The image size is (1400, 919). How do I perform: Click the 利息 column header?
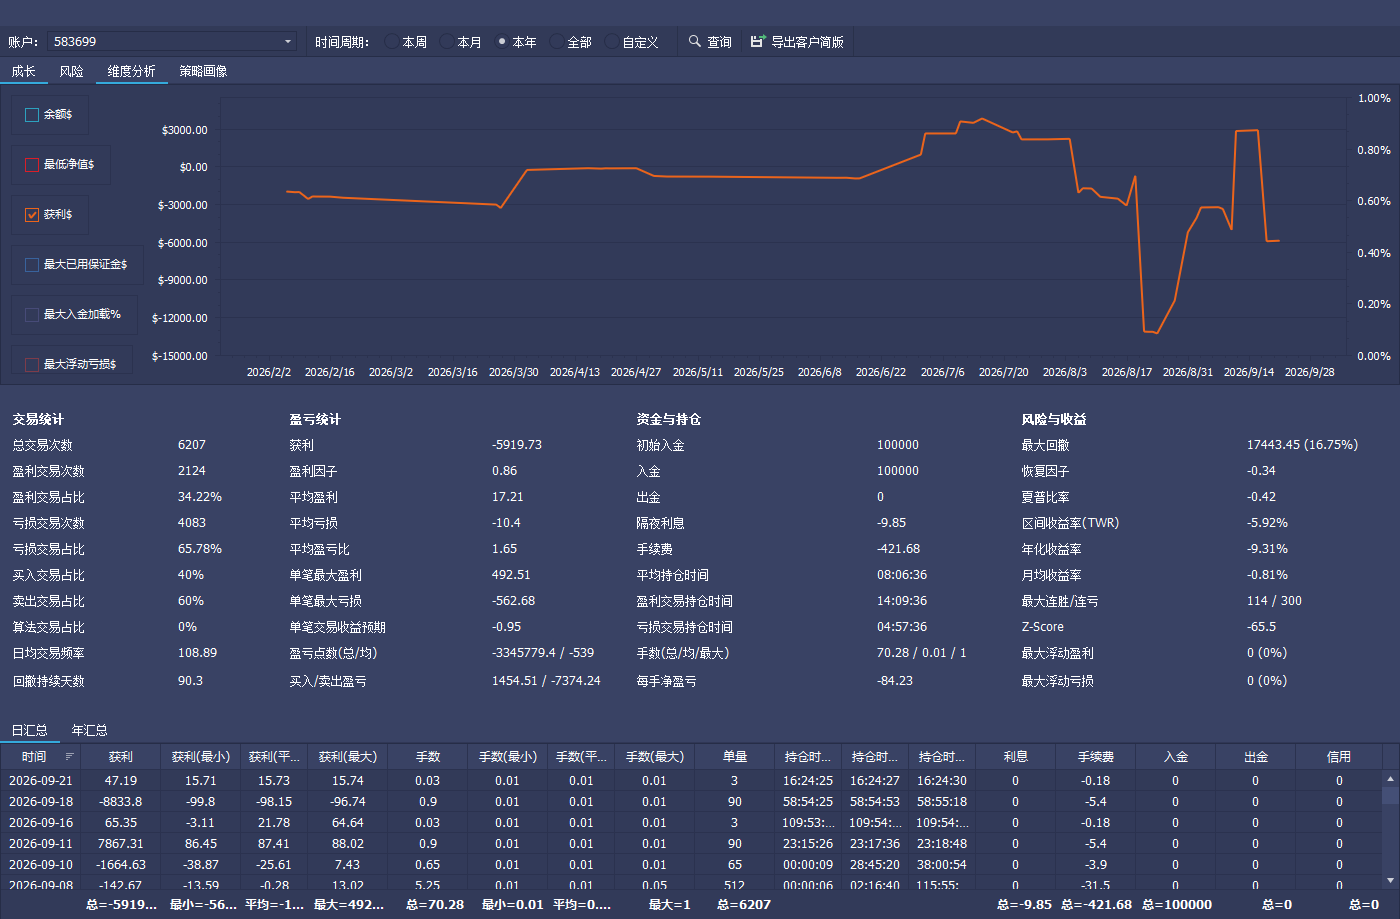[x=1016, y=757]
